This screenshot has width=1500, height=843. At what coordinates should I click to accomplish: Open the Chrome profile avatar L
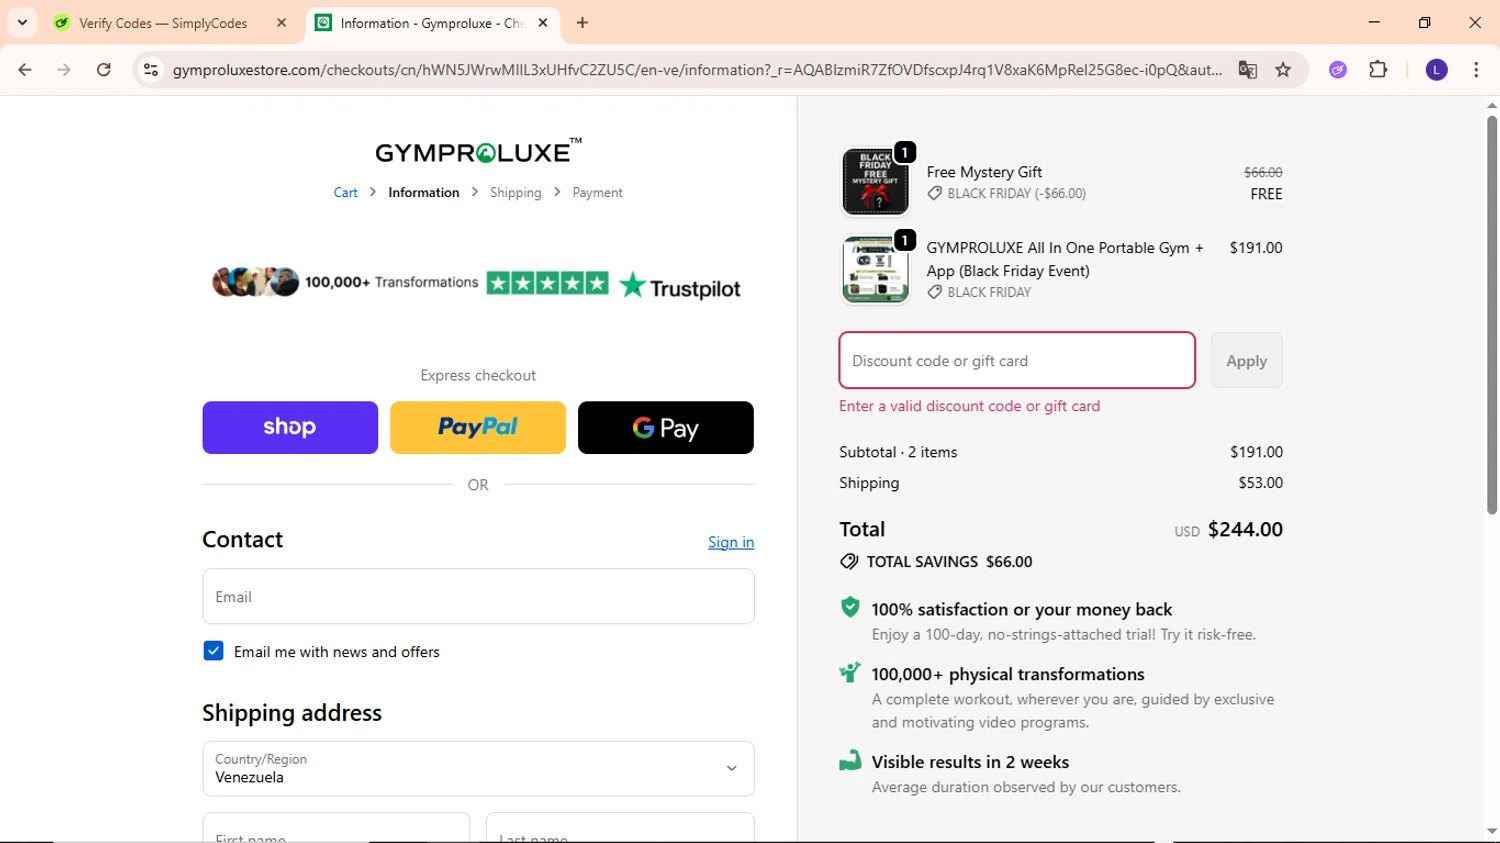coord(1436,70)
